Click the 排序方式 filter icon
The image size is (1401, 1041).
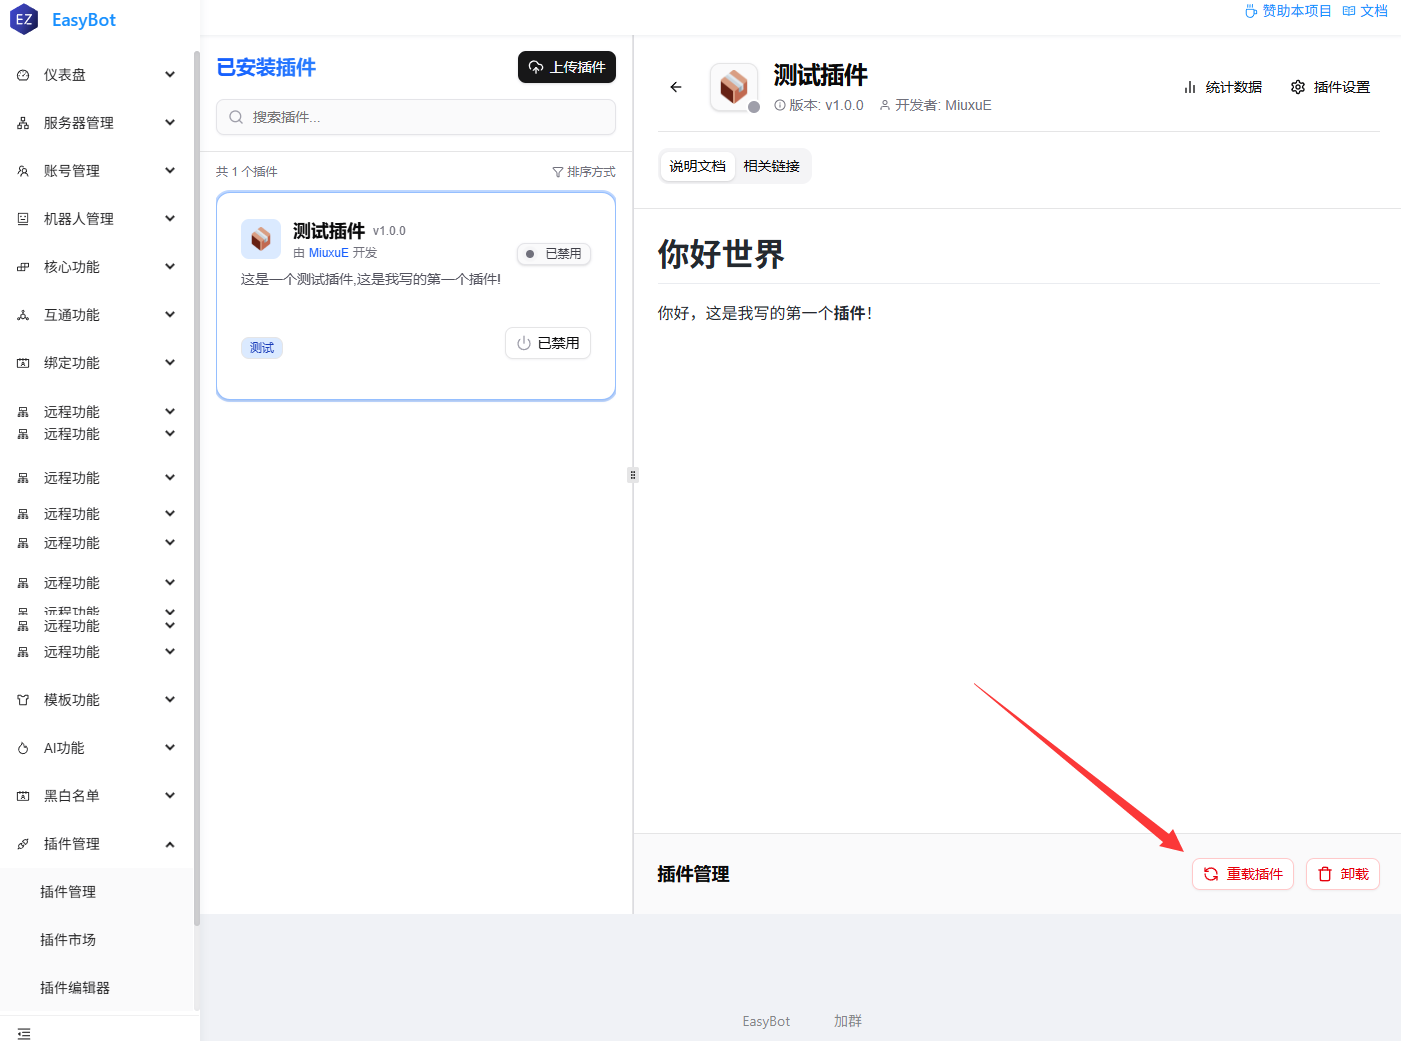tap(558, 172)
